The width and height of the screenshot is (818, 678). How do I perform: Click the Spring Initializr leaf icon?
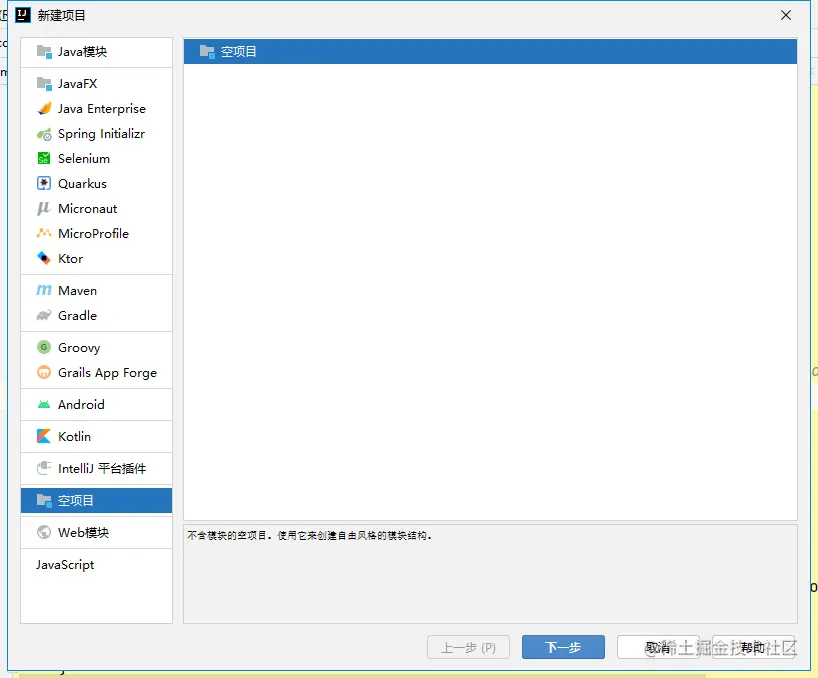point(44,134)
